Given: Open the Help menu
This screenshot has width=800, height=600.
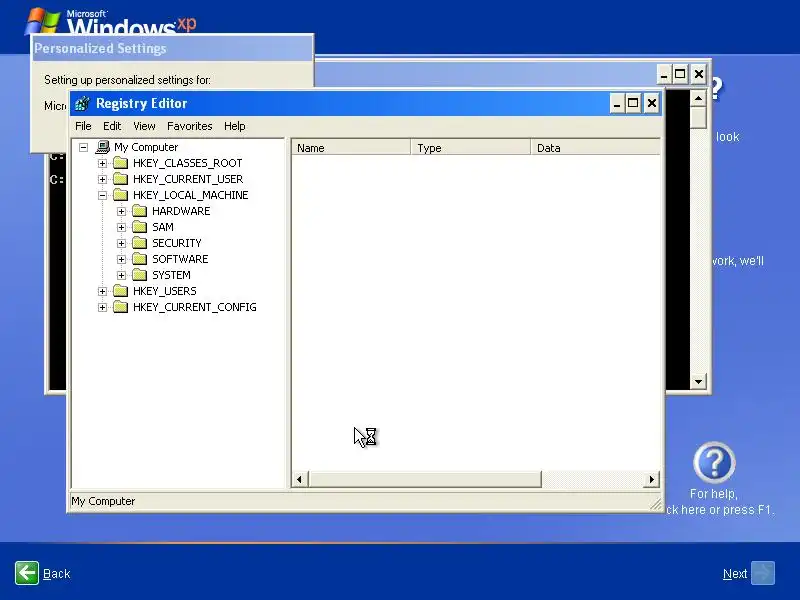Looking at the screenshot, I should (235, 126).
